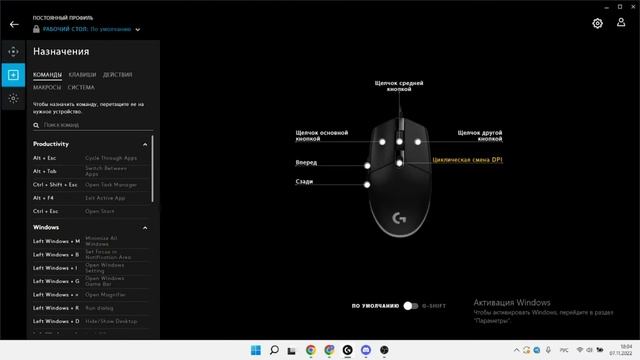Show hidden tray icons chevron
The image size is (640, 360).
click(x=516, y=350)
